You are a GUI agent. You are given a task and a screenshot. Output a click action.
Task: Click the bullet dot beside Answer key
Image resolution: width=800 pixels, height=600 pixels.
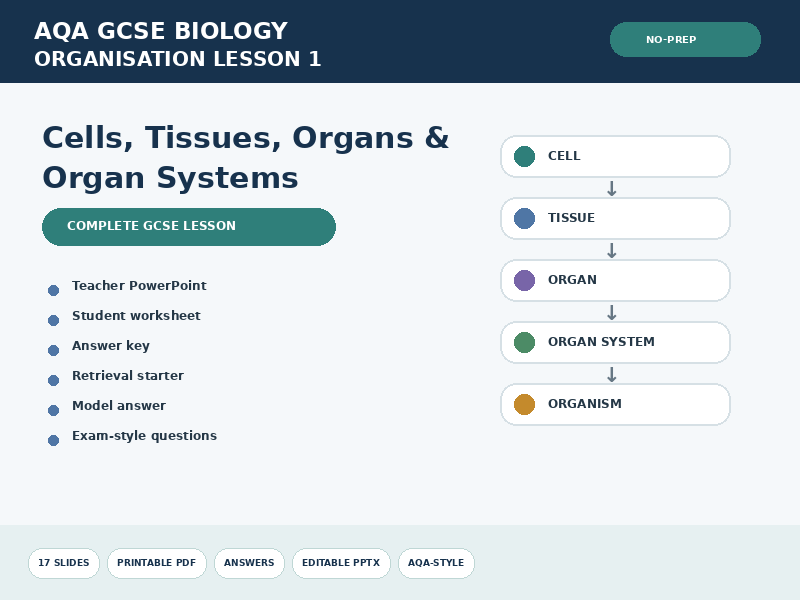[x=54, y=351]
